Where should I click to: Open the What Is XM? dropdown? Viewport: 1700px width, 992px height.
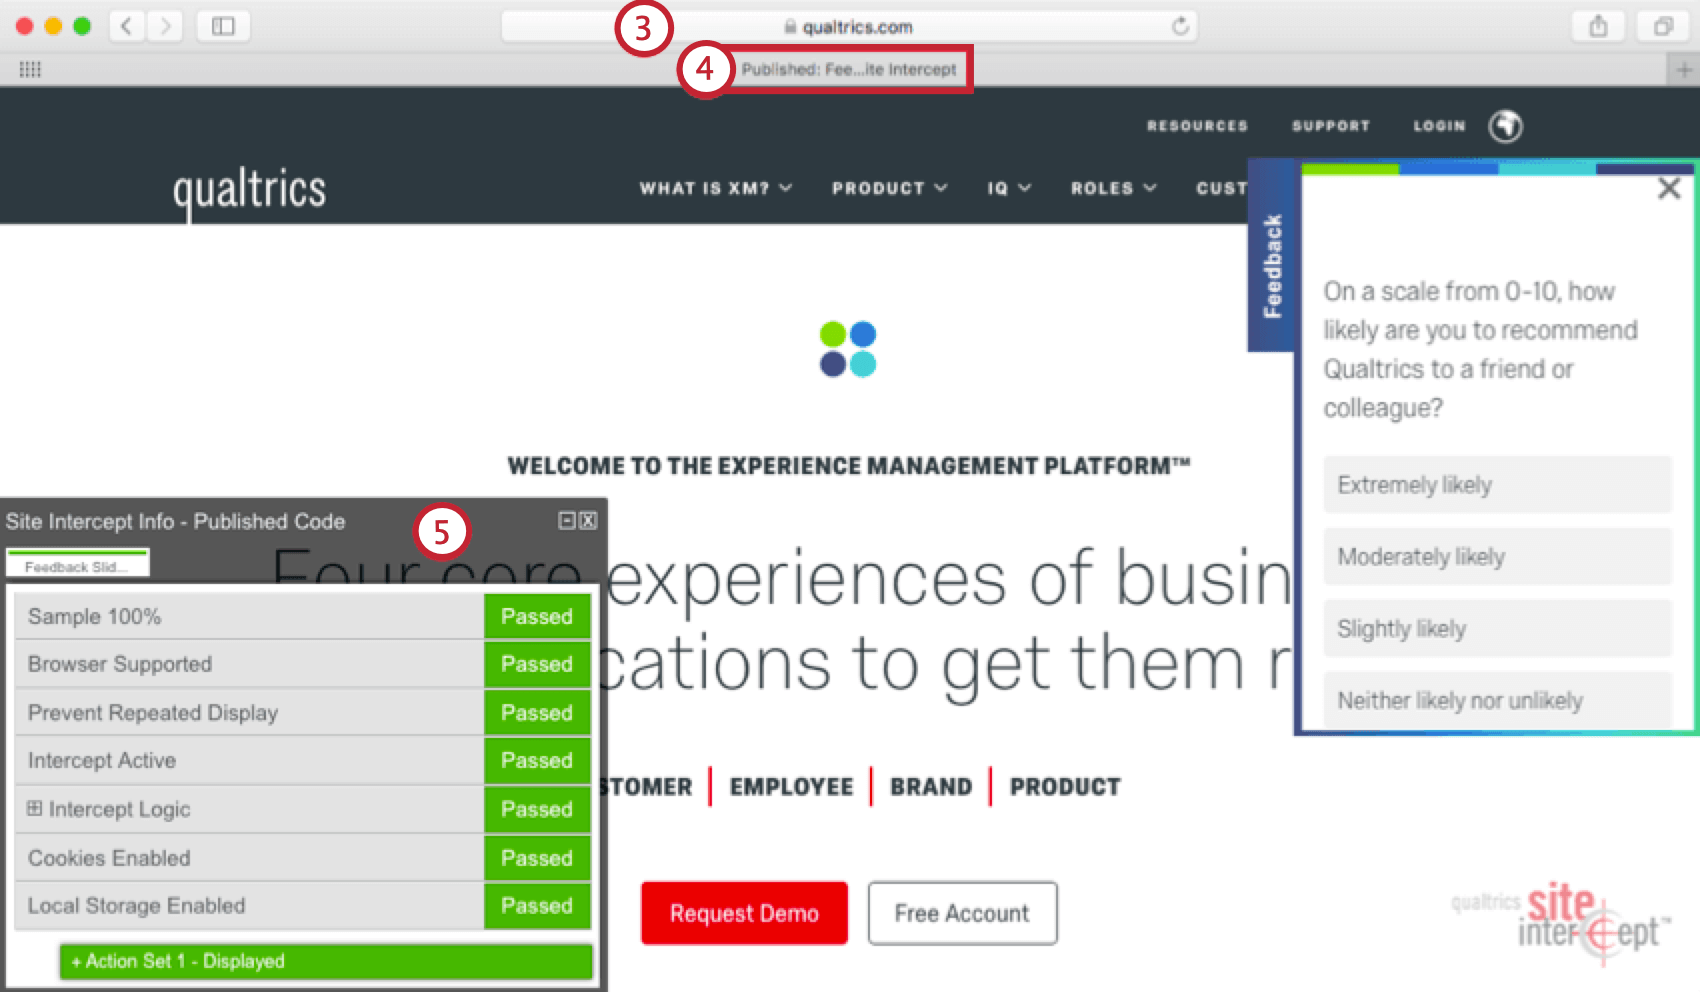coord(715,188)
